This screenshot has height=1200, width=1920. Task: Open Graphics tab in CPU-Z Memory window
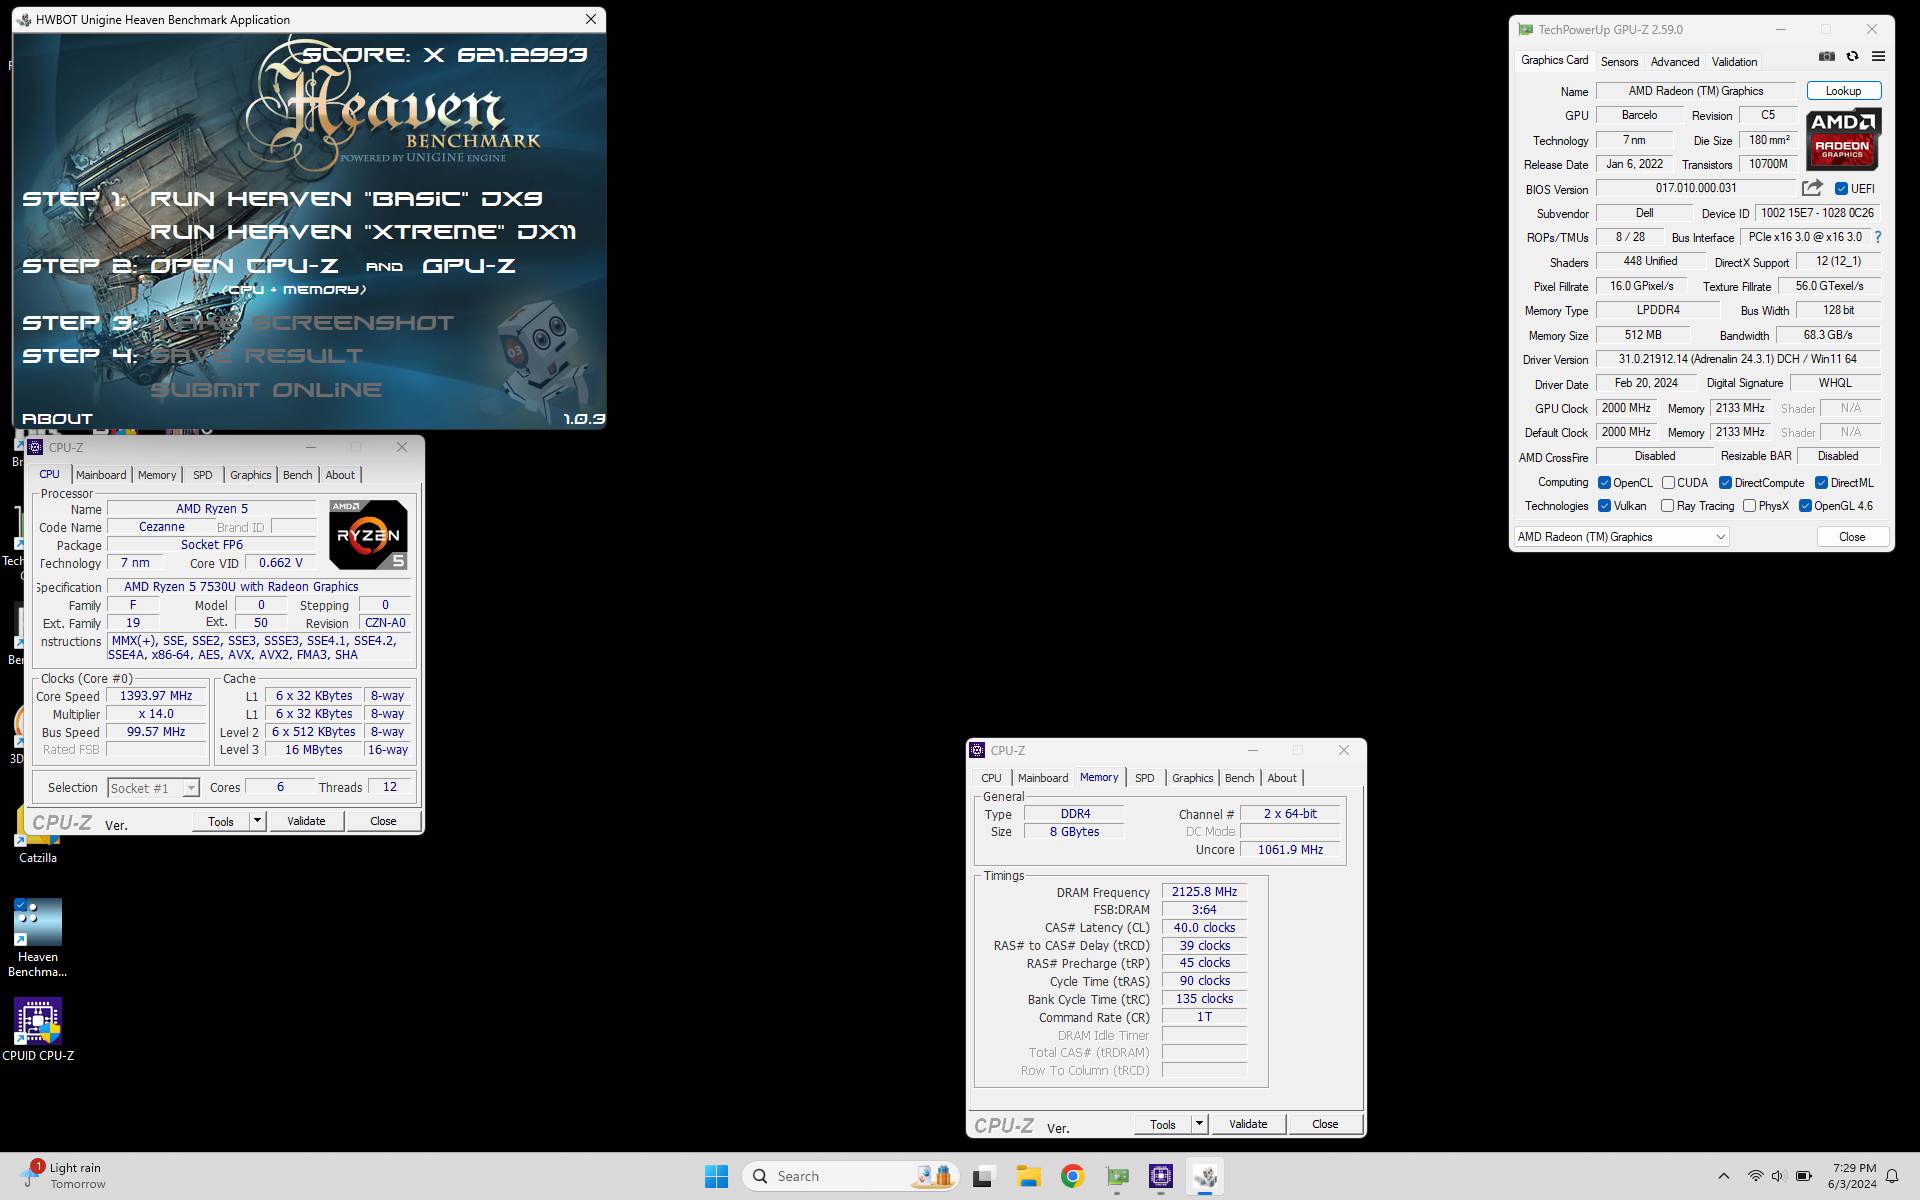coord(1192,778)
